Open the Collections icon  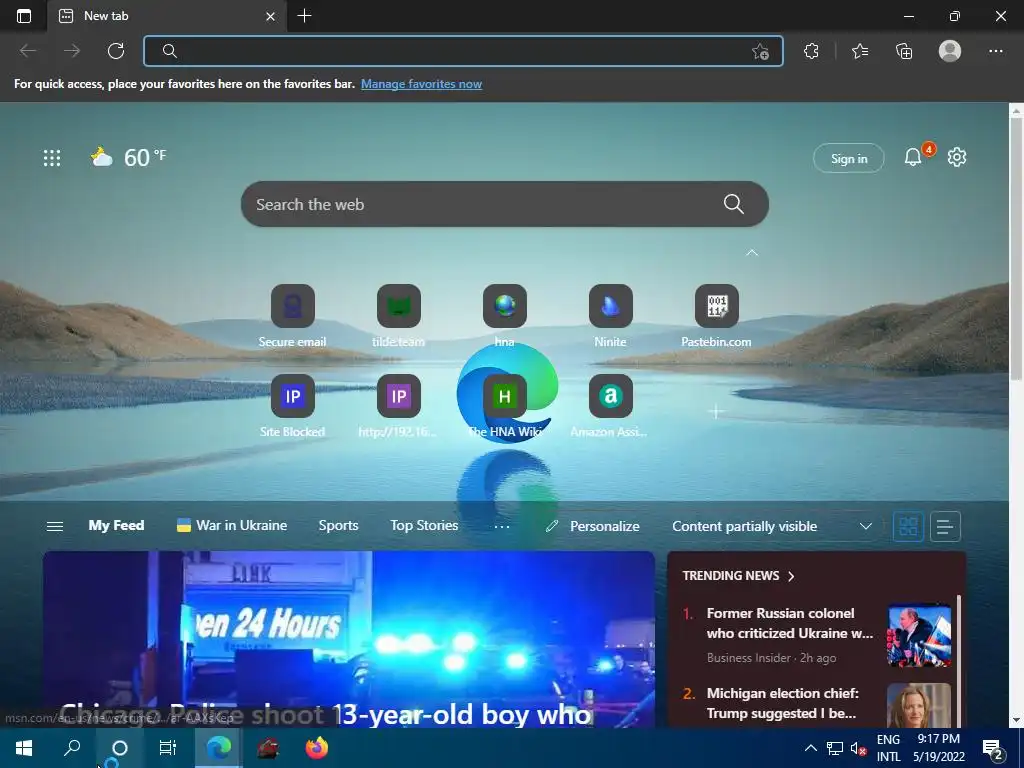(x=904, y=51)
